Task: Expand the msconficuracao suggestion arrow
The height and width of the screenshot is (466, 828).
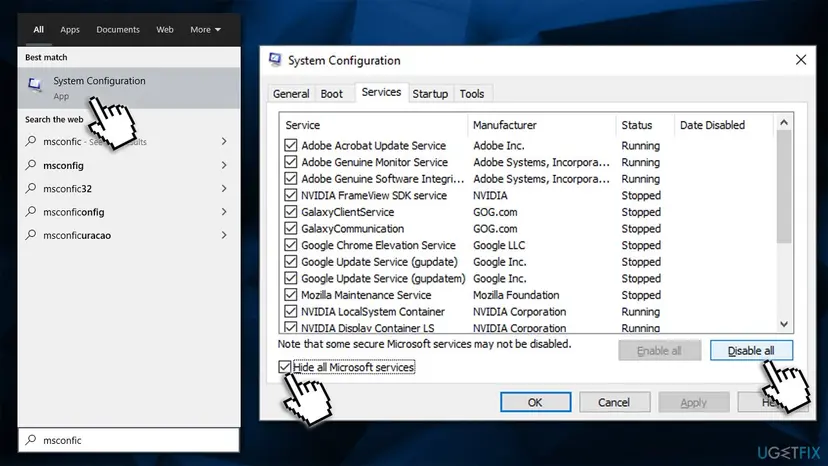Action: coord(224,235)
